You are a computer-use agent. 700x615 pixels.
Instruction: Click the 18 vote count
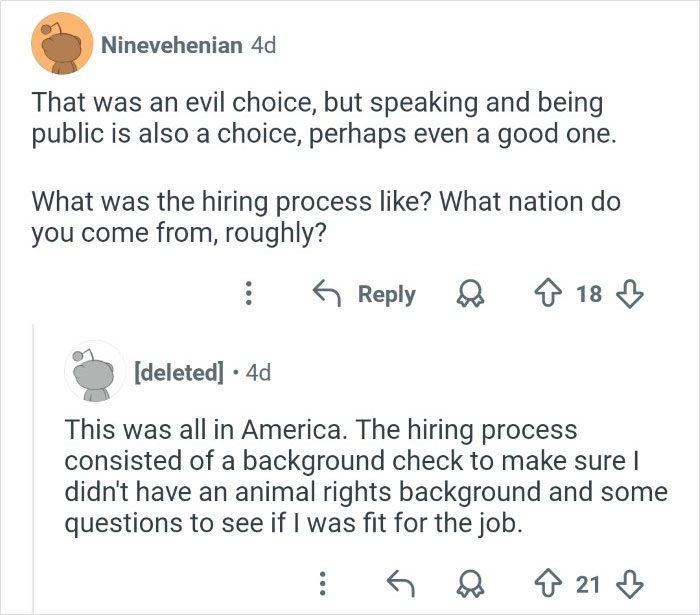click(x=590, y=294)
